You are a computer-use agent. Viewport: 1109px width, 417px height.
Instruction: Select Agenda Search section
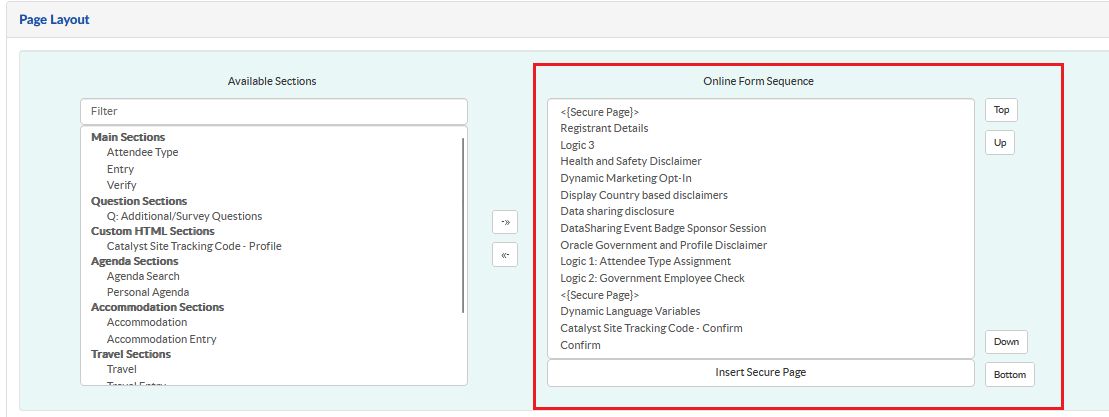[143, 276]
